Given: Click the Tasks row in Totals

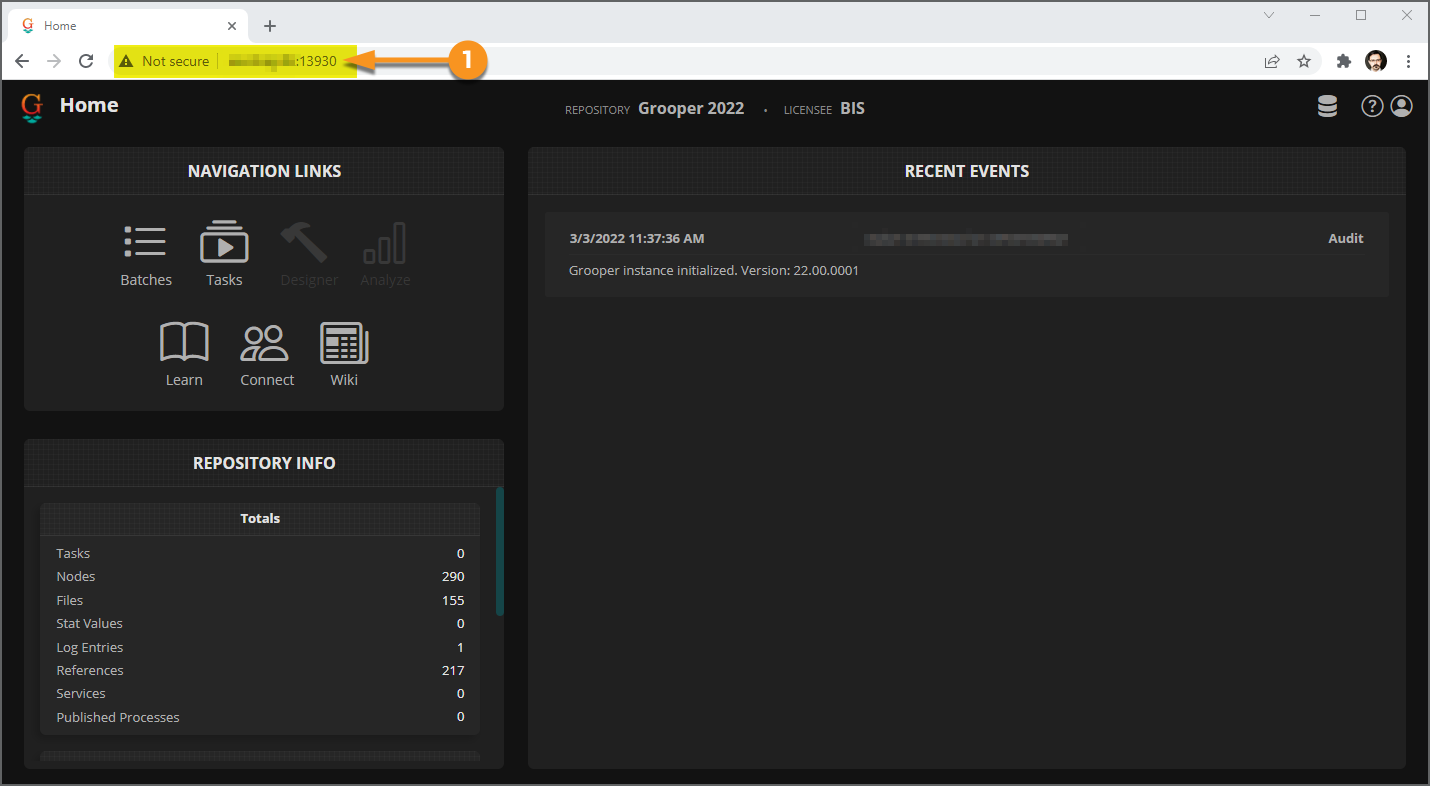Looking at the screenshot, I should tap(260, 553).
